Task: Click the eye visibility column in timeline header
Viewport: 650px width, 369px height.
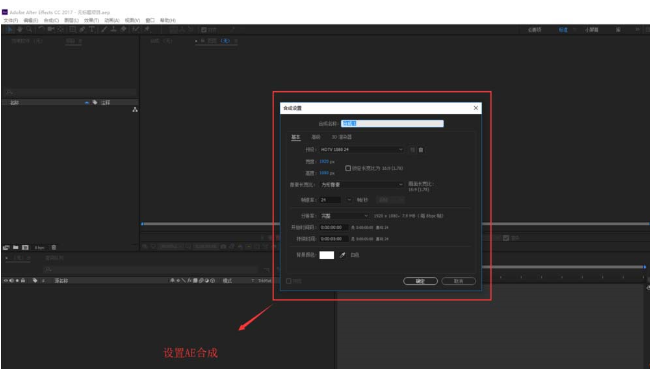Action: click(x=6, y=281)
